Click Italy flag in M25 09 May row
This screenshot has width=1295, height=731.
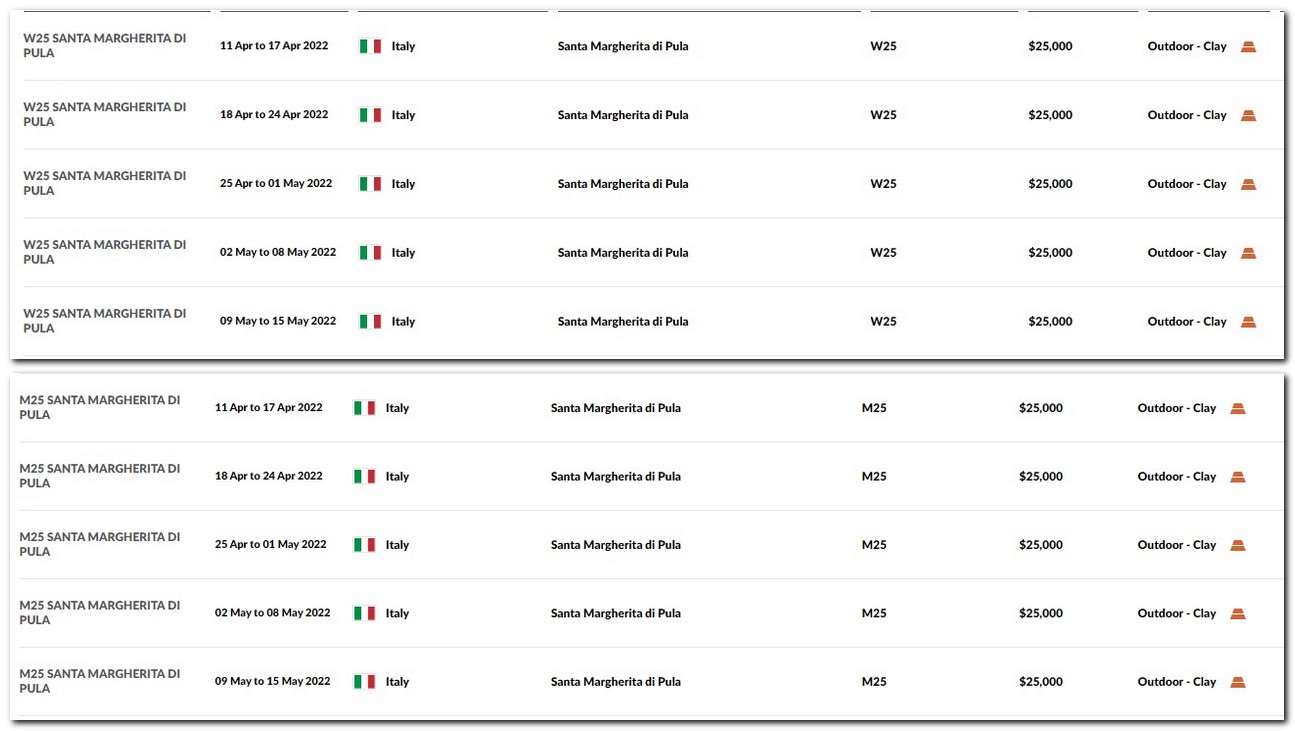(364, 682)
